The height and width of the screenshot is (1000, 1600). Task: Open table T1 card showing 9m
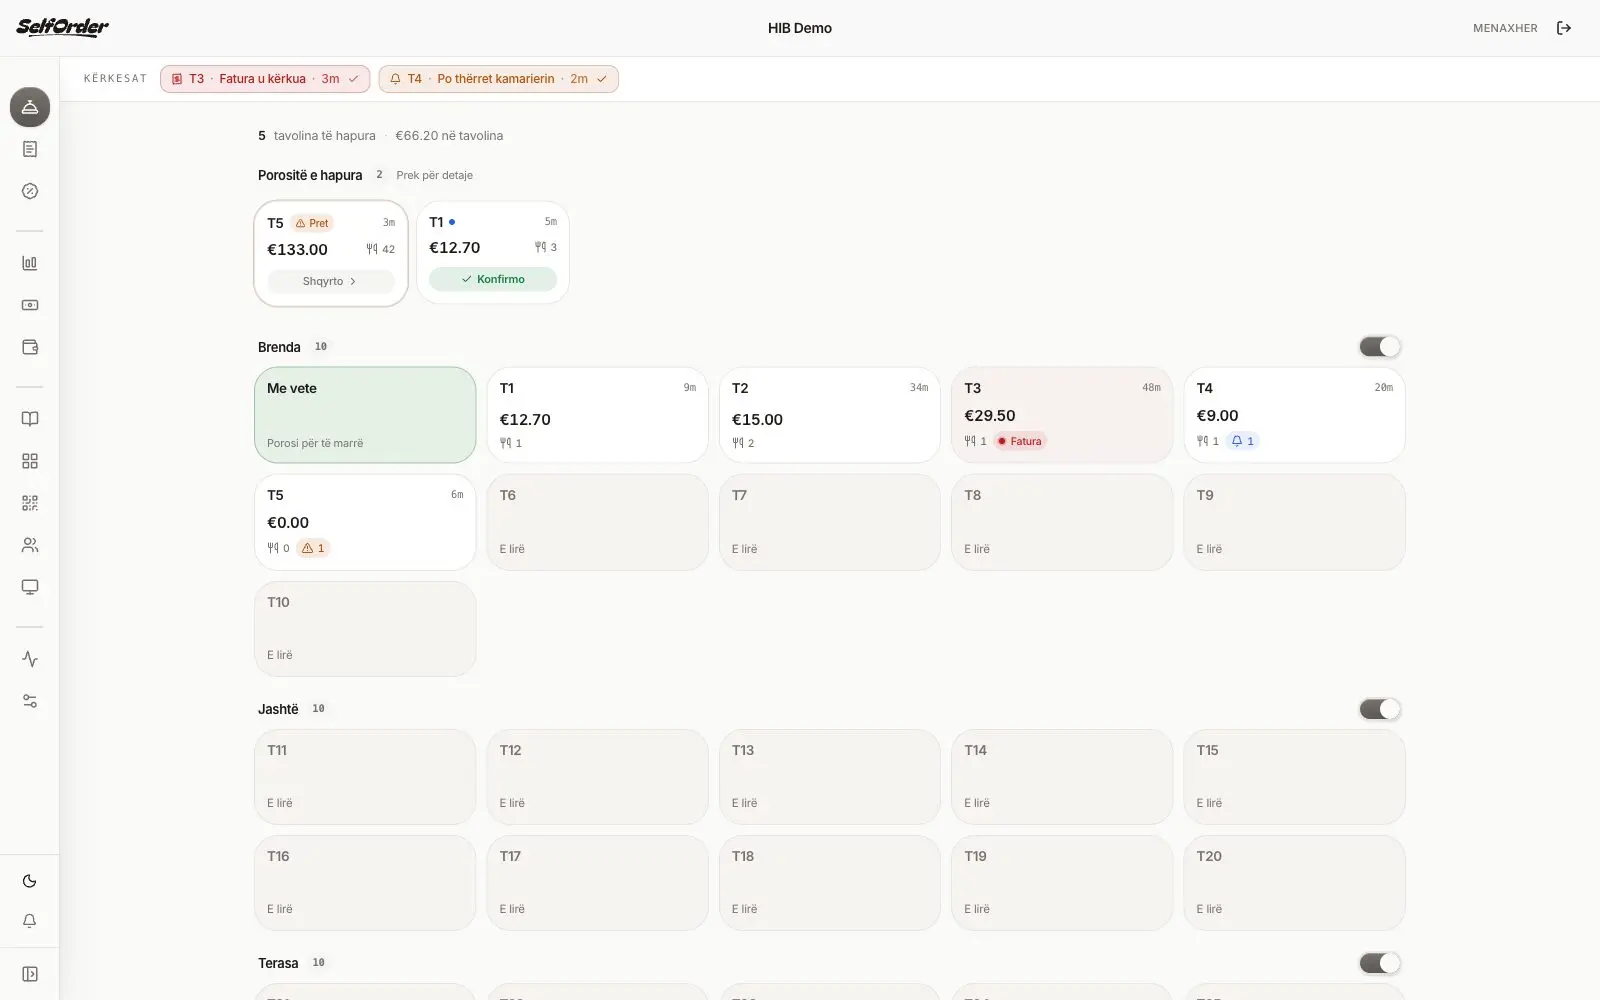coord(598,415)
